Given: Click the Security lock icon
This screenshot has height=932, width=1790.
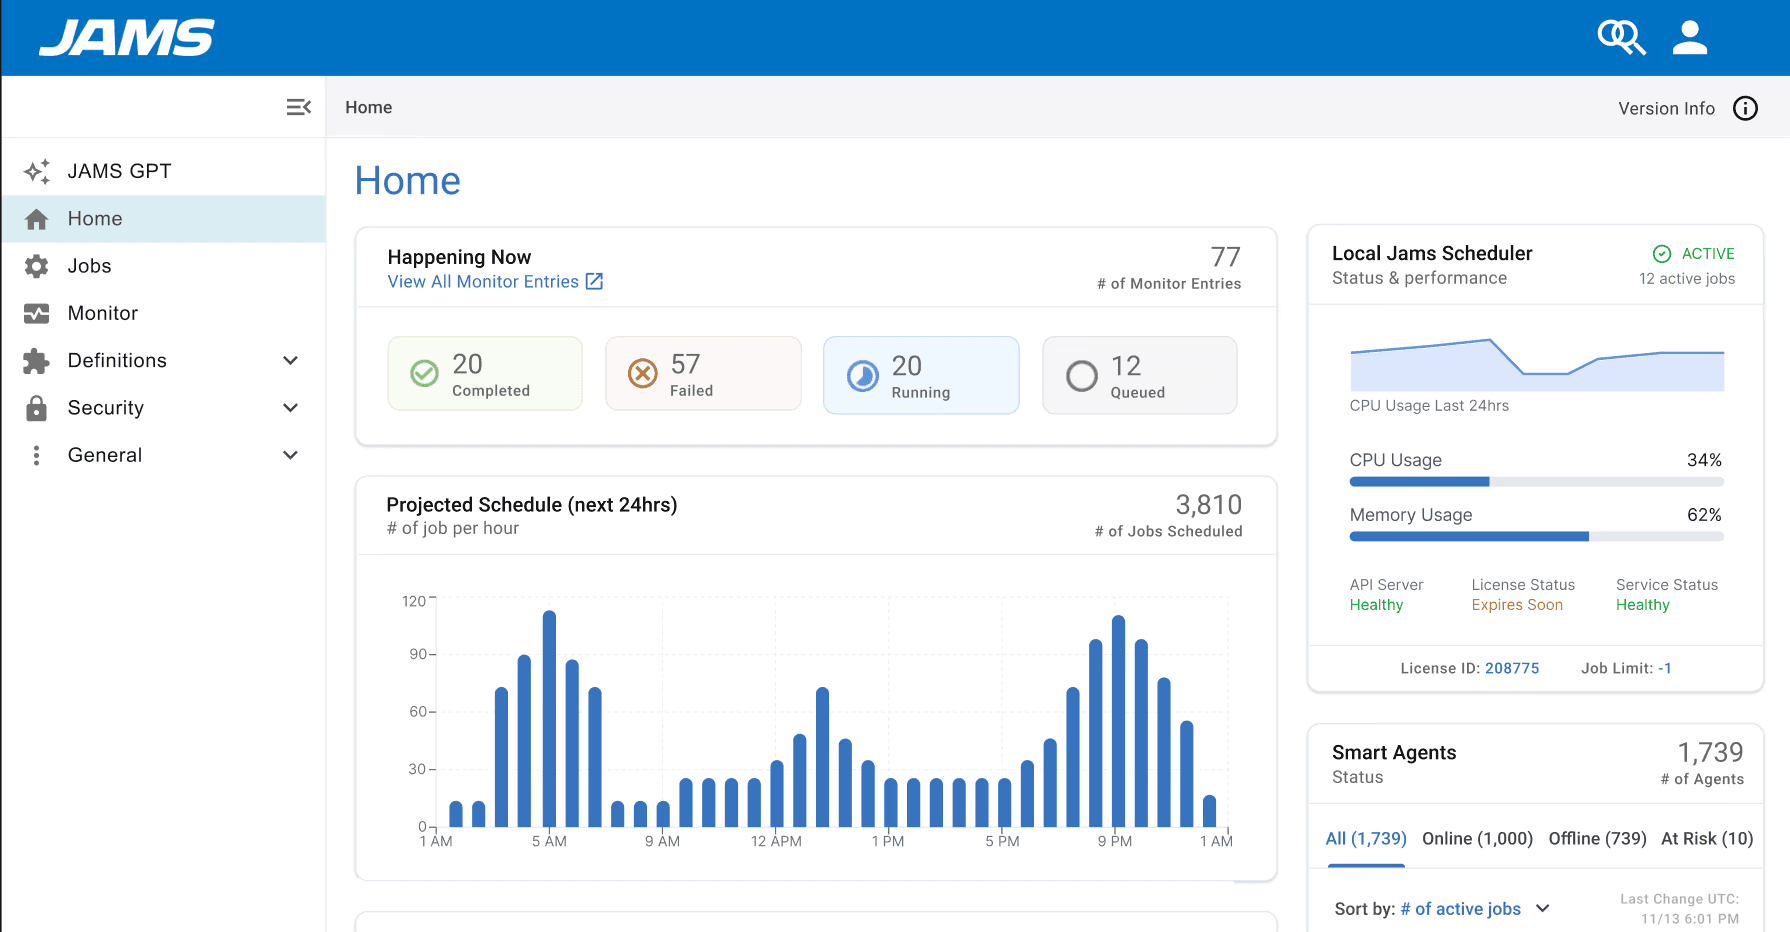Looking at the screenshot, I should coord(37,408).
